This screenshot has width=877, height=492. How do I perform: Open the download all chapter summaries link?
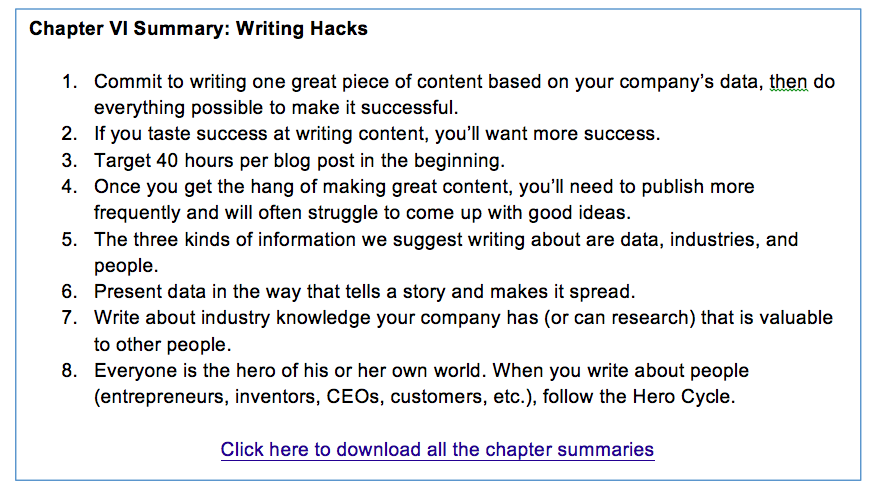[437, 449]
